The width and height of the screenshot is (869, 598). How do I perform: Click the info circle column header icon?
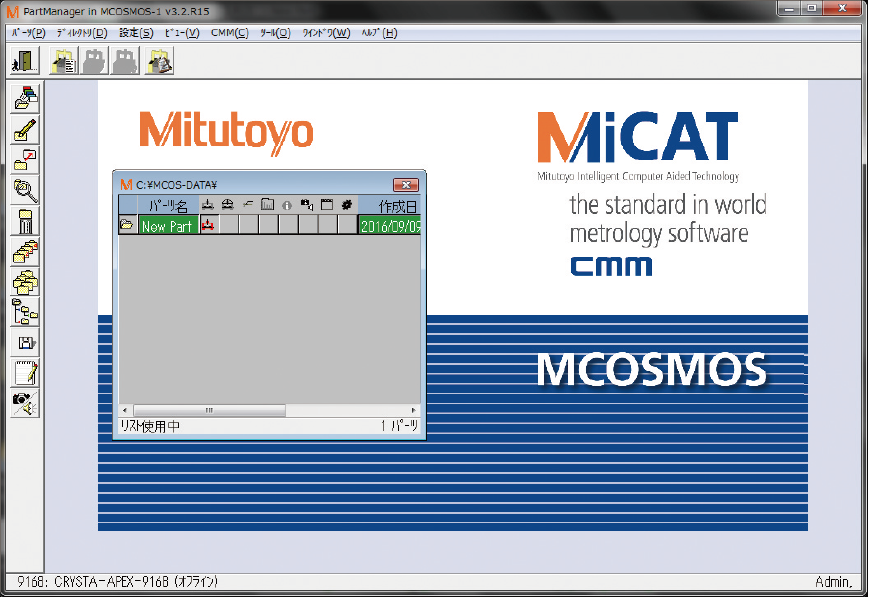(x=287, y=206)
